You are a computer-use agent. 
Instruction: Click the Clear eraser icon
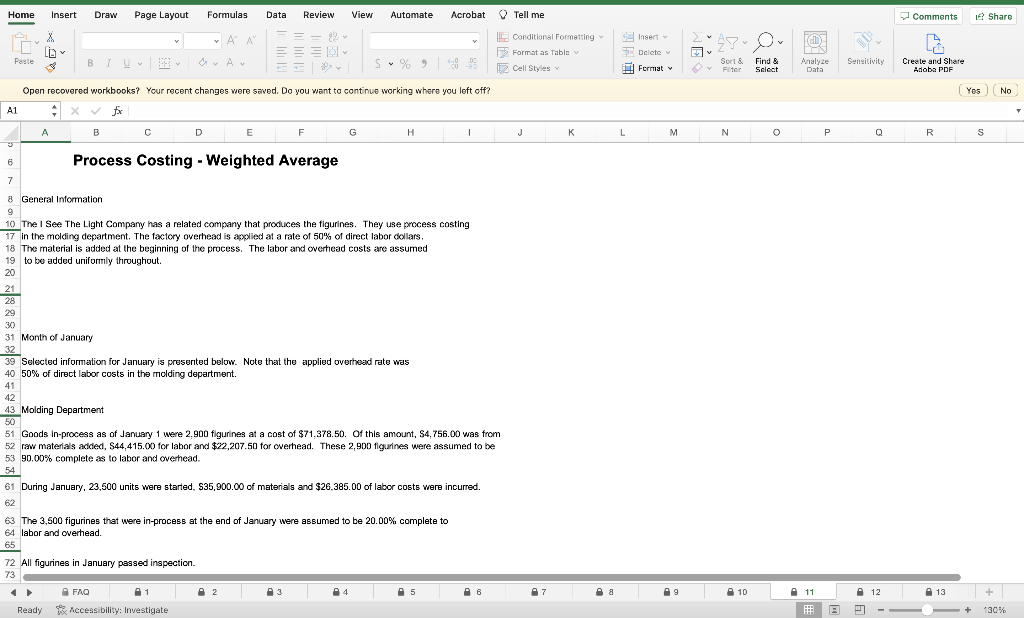697,67
